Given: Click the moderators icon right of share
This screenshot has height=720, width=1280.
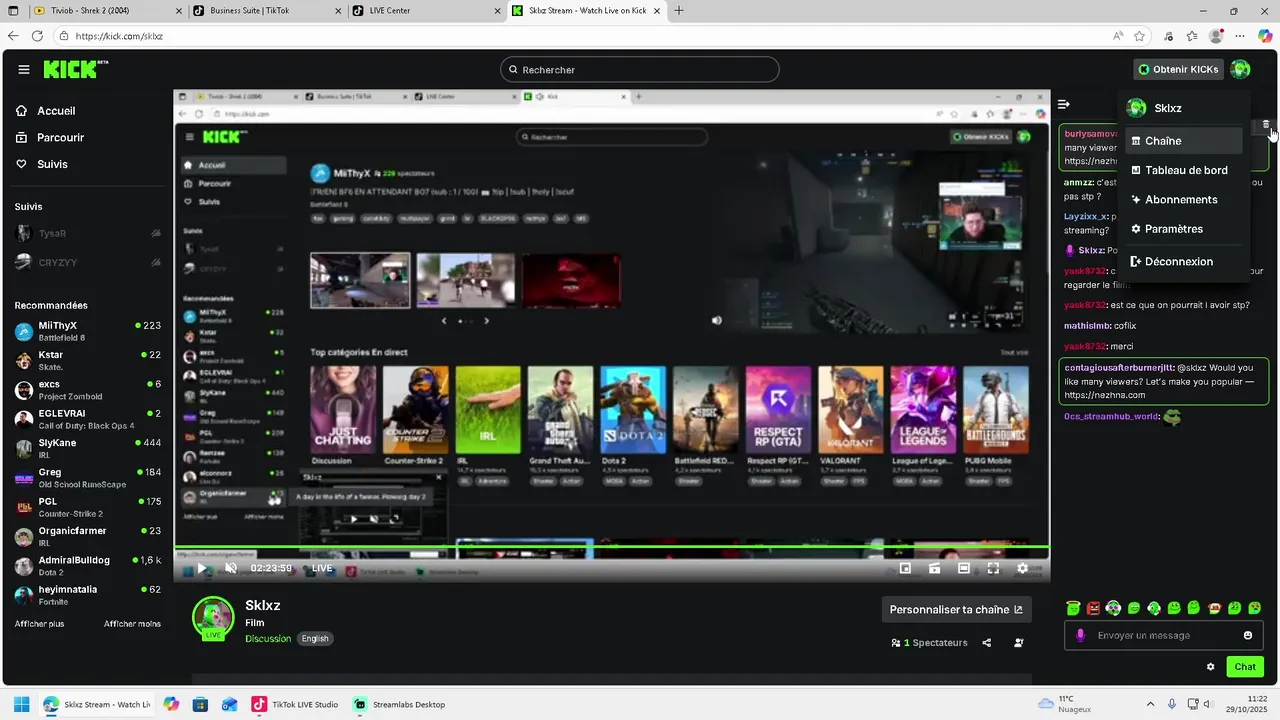Looking at the screenshot, I should tap(1019, 643).
